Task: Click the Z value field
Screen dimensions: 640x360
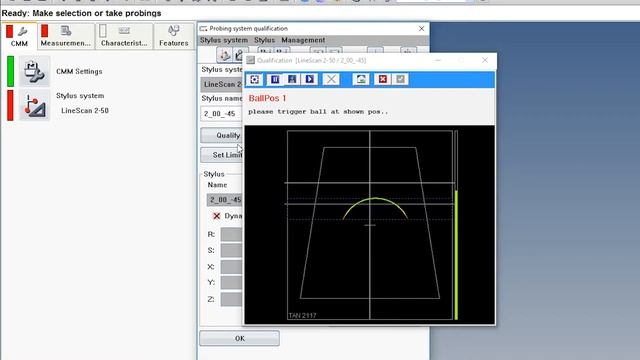Action: click(x=232, y=299)
